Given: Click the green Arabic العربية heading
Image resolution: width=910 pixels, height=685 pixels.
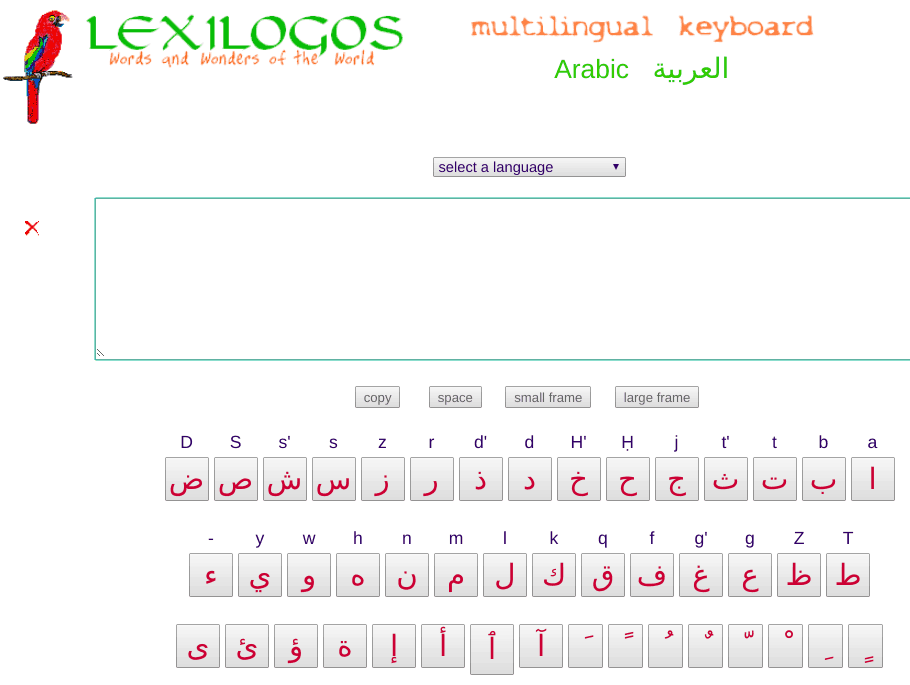Looking at the screenshot, I should pos(641,70).
